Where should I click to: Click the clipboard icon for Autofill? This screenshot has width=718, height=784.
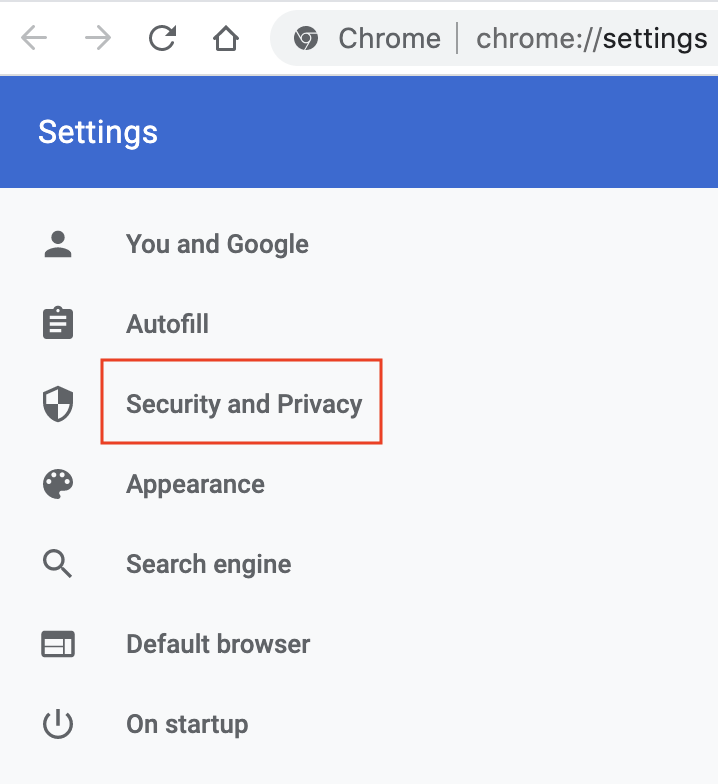pos(58,325)
